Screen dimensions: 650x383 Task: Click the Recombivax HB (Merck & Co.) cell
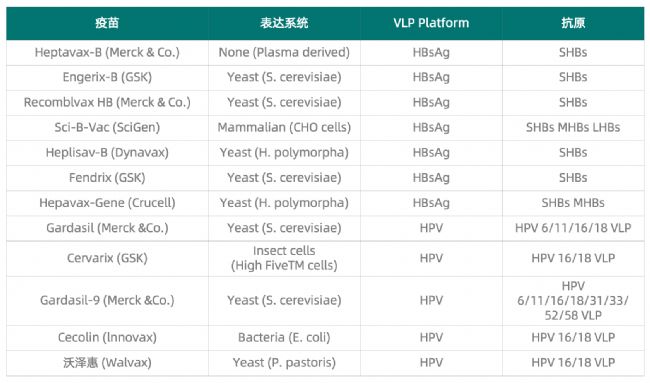click(x=107, y=103)
